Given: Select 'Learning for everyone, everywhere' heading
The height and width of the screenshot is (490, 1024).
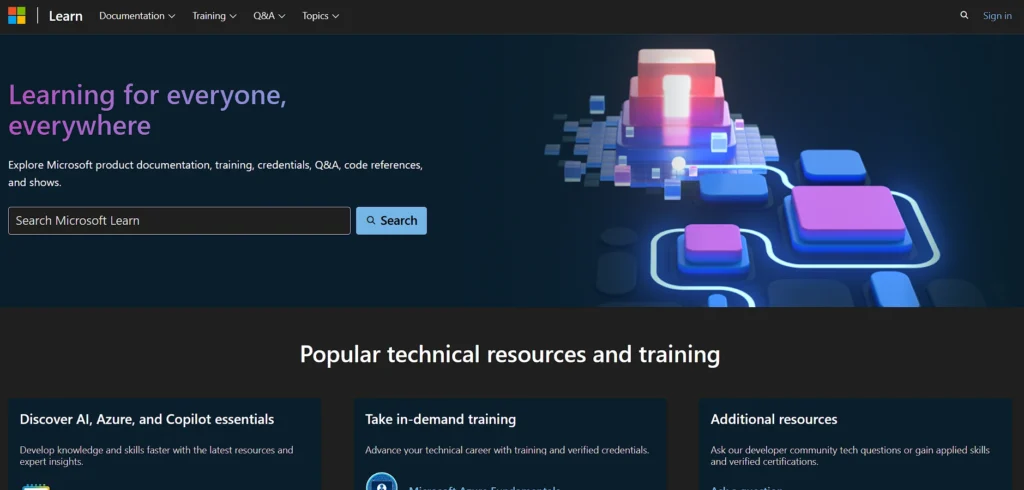Looking at the screenshot, I should tap(148, 110).
